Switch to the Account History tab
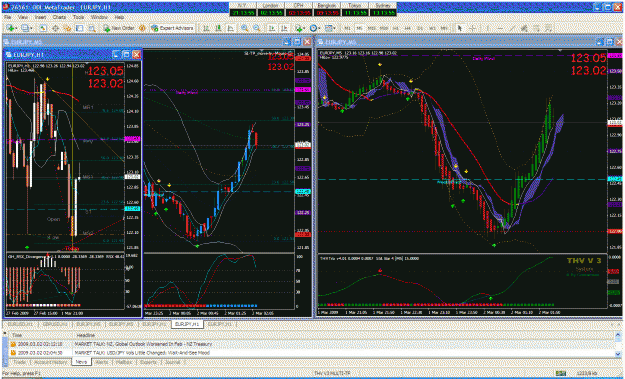The width and height of the screenshot is (625, 379). (50, 362)
